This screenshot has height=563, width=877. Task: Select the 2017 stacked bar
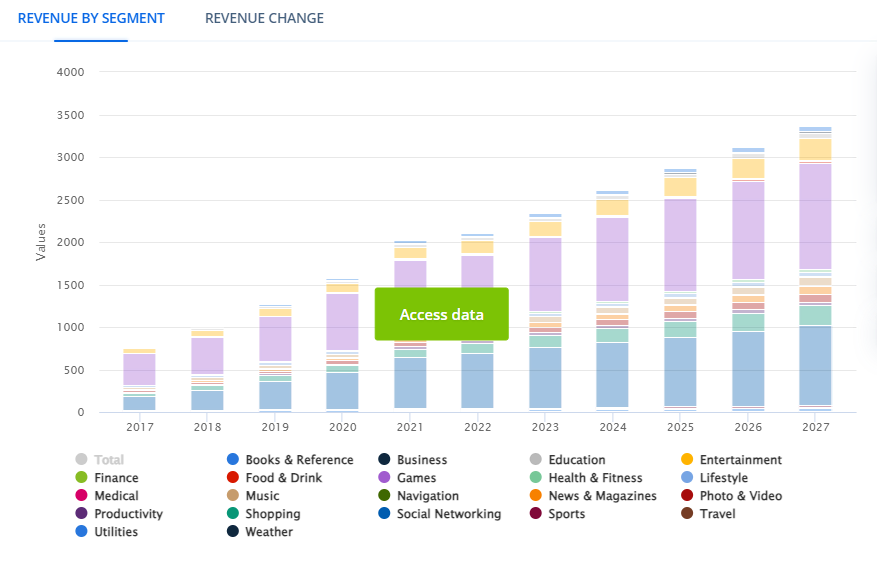[139, 380]
